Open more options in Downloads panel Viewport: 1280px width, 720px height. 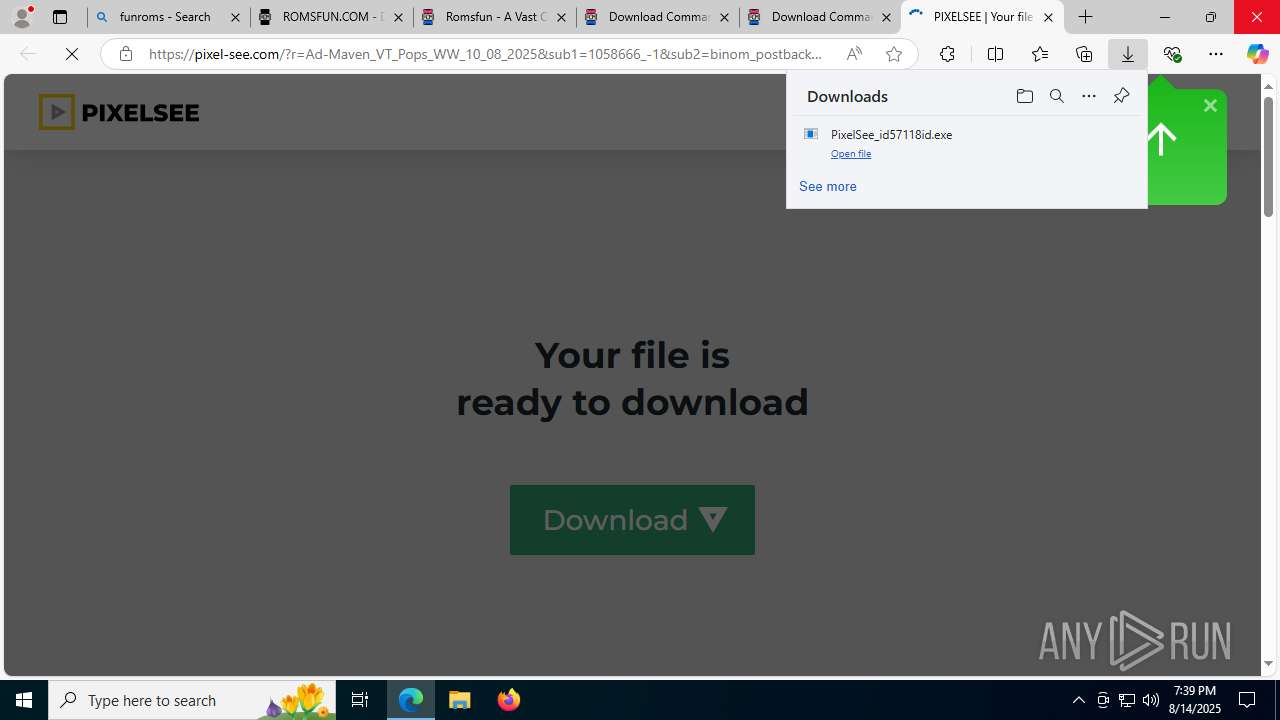click(x=1088, y=96)
